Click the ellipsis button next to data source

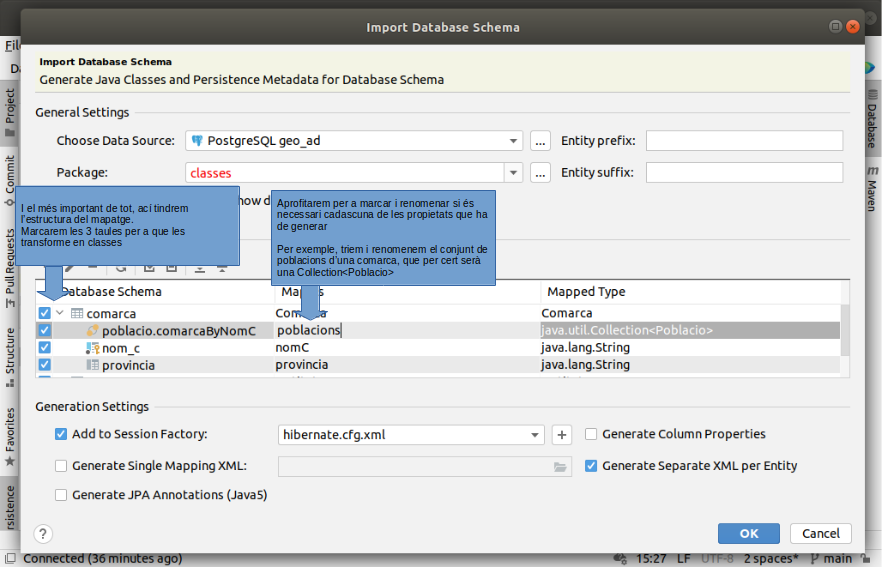(540, 141)
